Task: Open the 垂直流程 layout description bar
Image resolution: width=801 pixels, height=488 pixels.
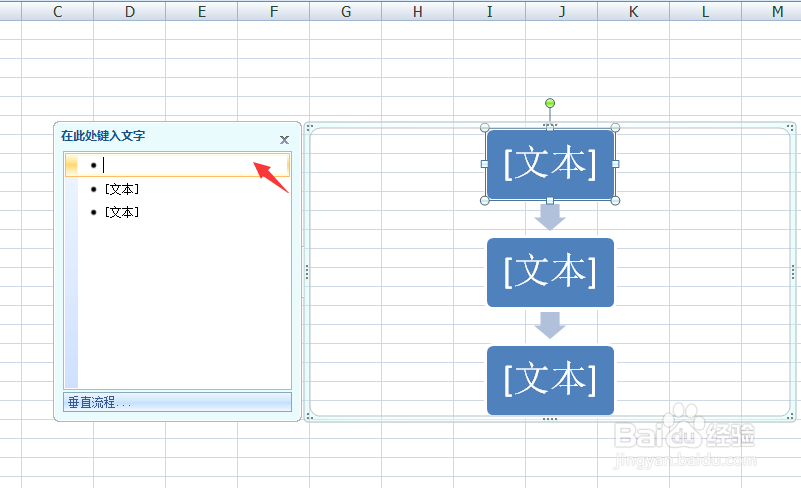Action: click(177, 402)
